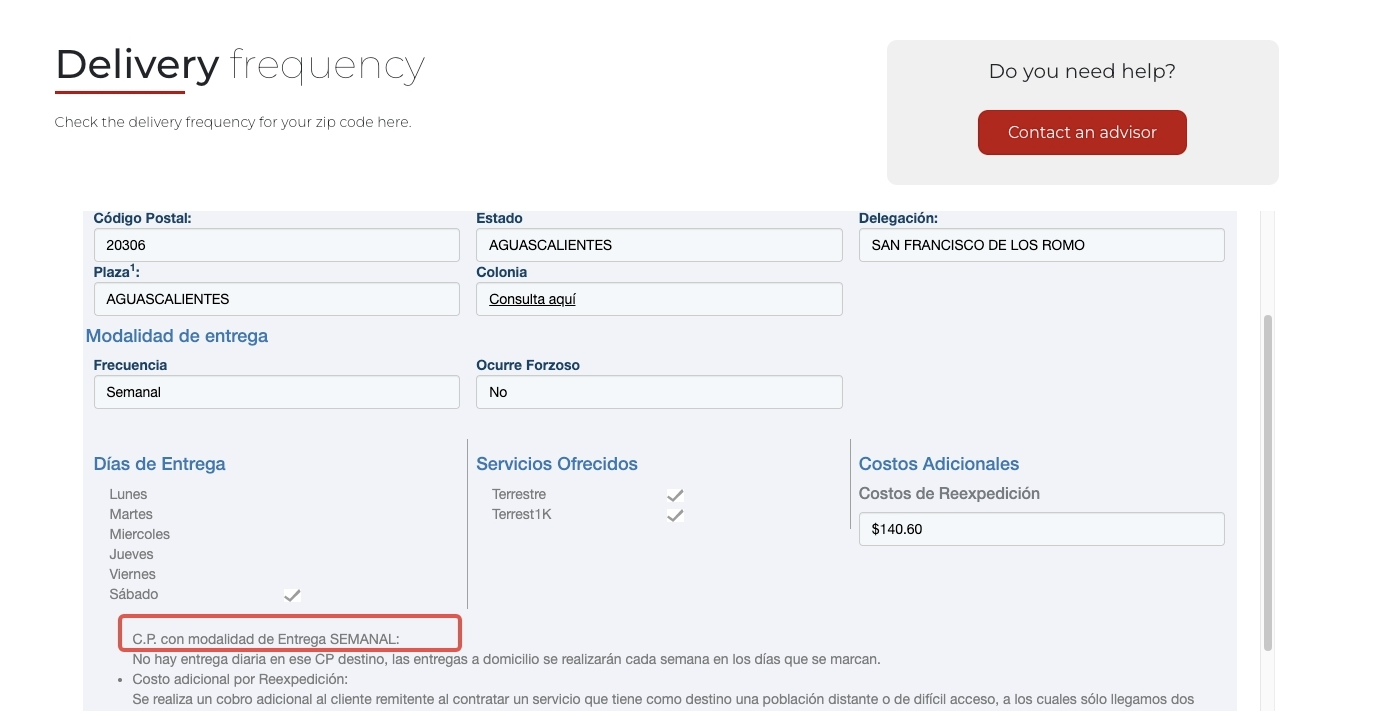Screen dimensions: 1391x722
Task: Click the Modalidad de entrega heading
Action: 177,336
